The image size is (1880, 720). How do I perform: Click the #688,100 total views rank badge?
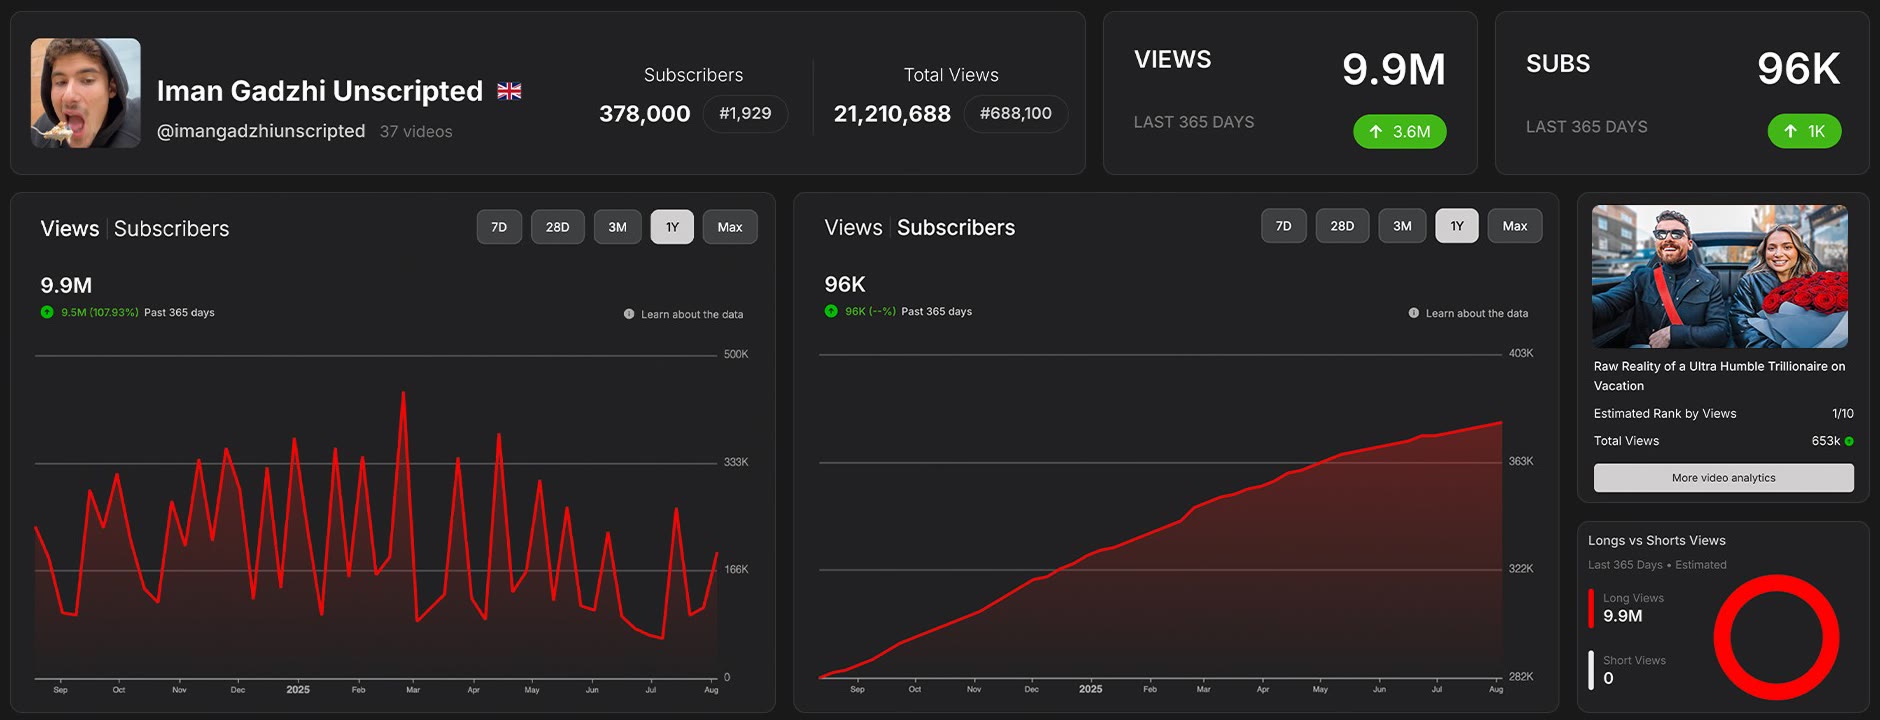pos(1016,113)
